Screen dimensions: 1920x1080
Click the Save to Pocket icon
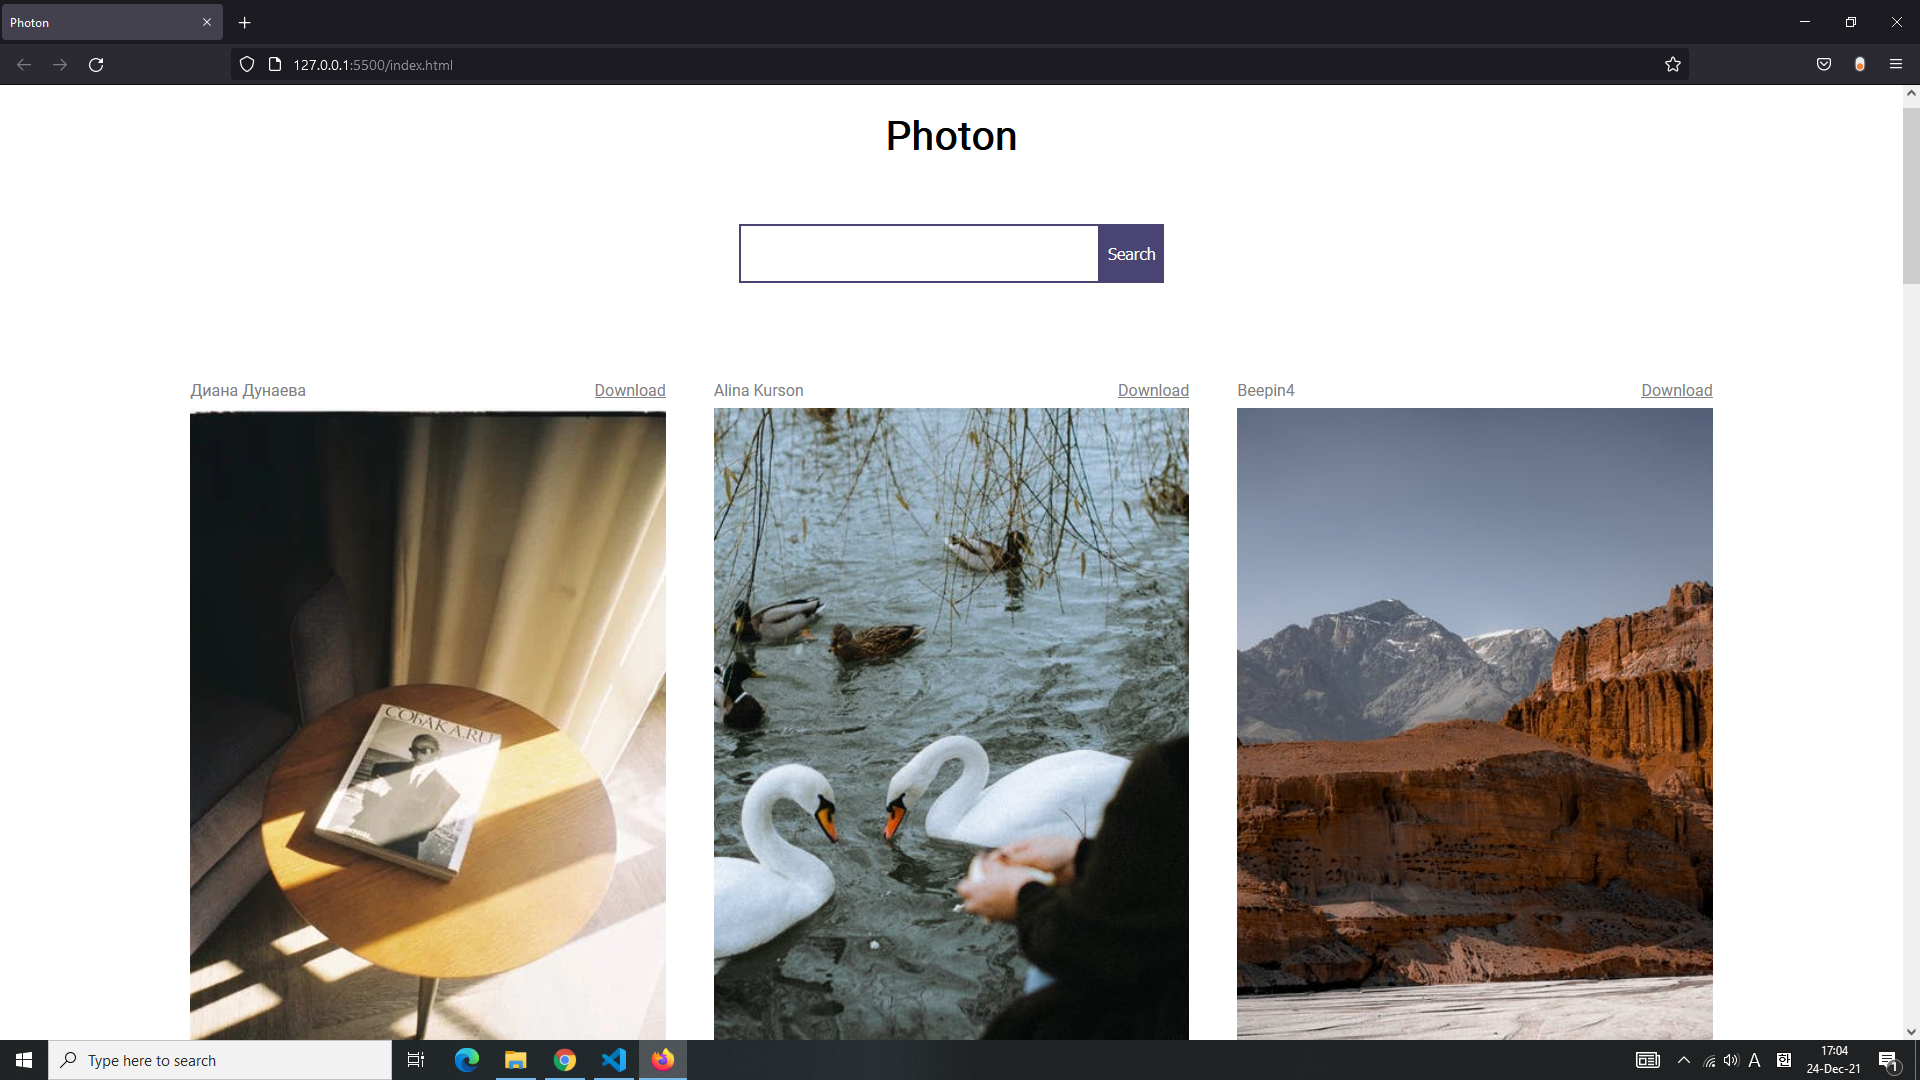click(1823, 64)
